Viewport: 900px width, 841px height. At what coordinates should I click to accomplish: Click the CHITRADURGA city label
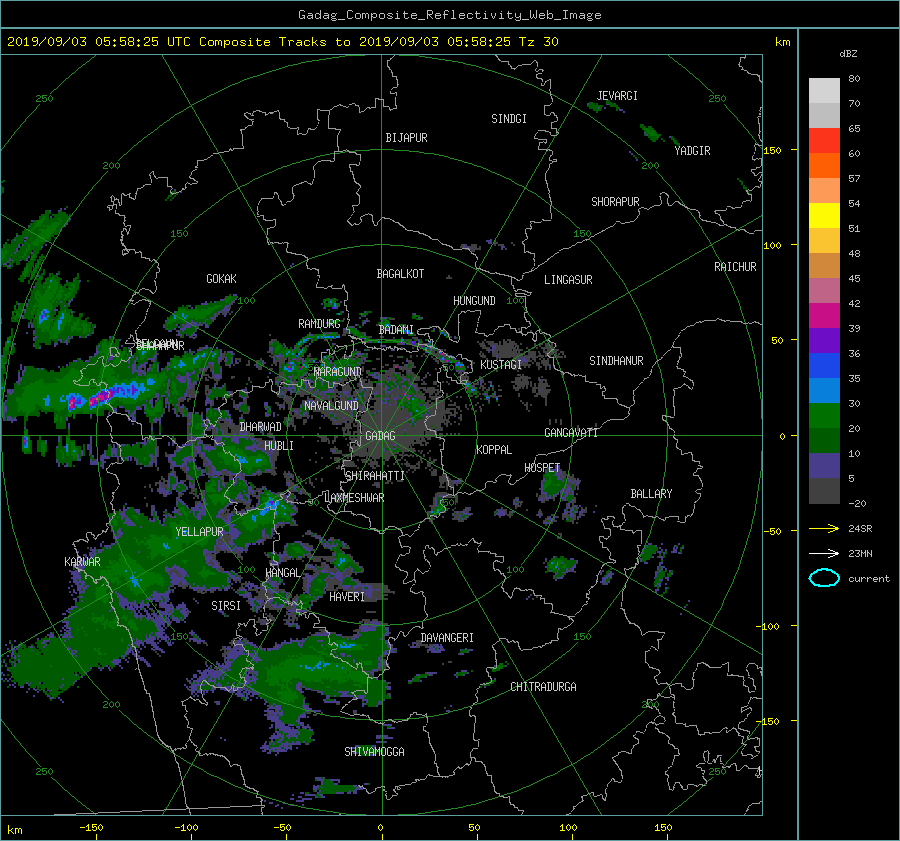[544, 687]
